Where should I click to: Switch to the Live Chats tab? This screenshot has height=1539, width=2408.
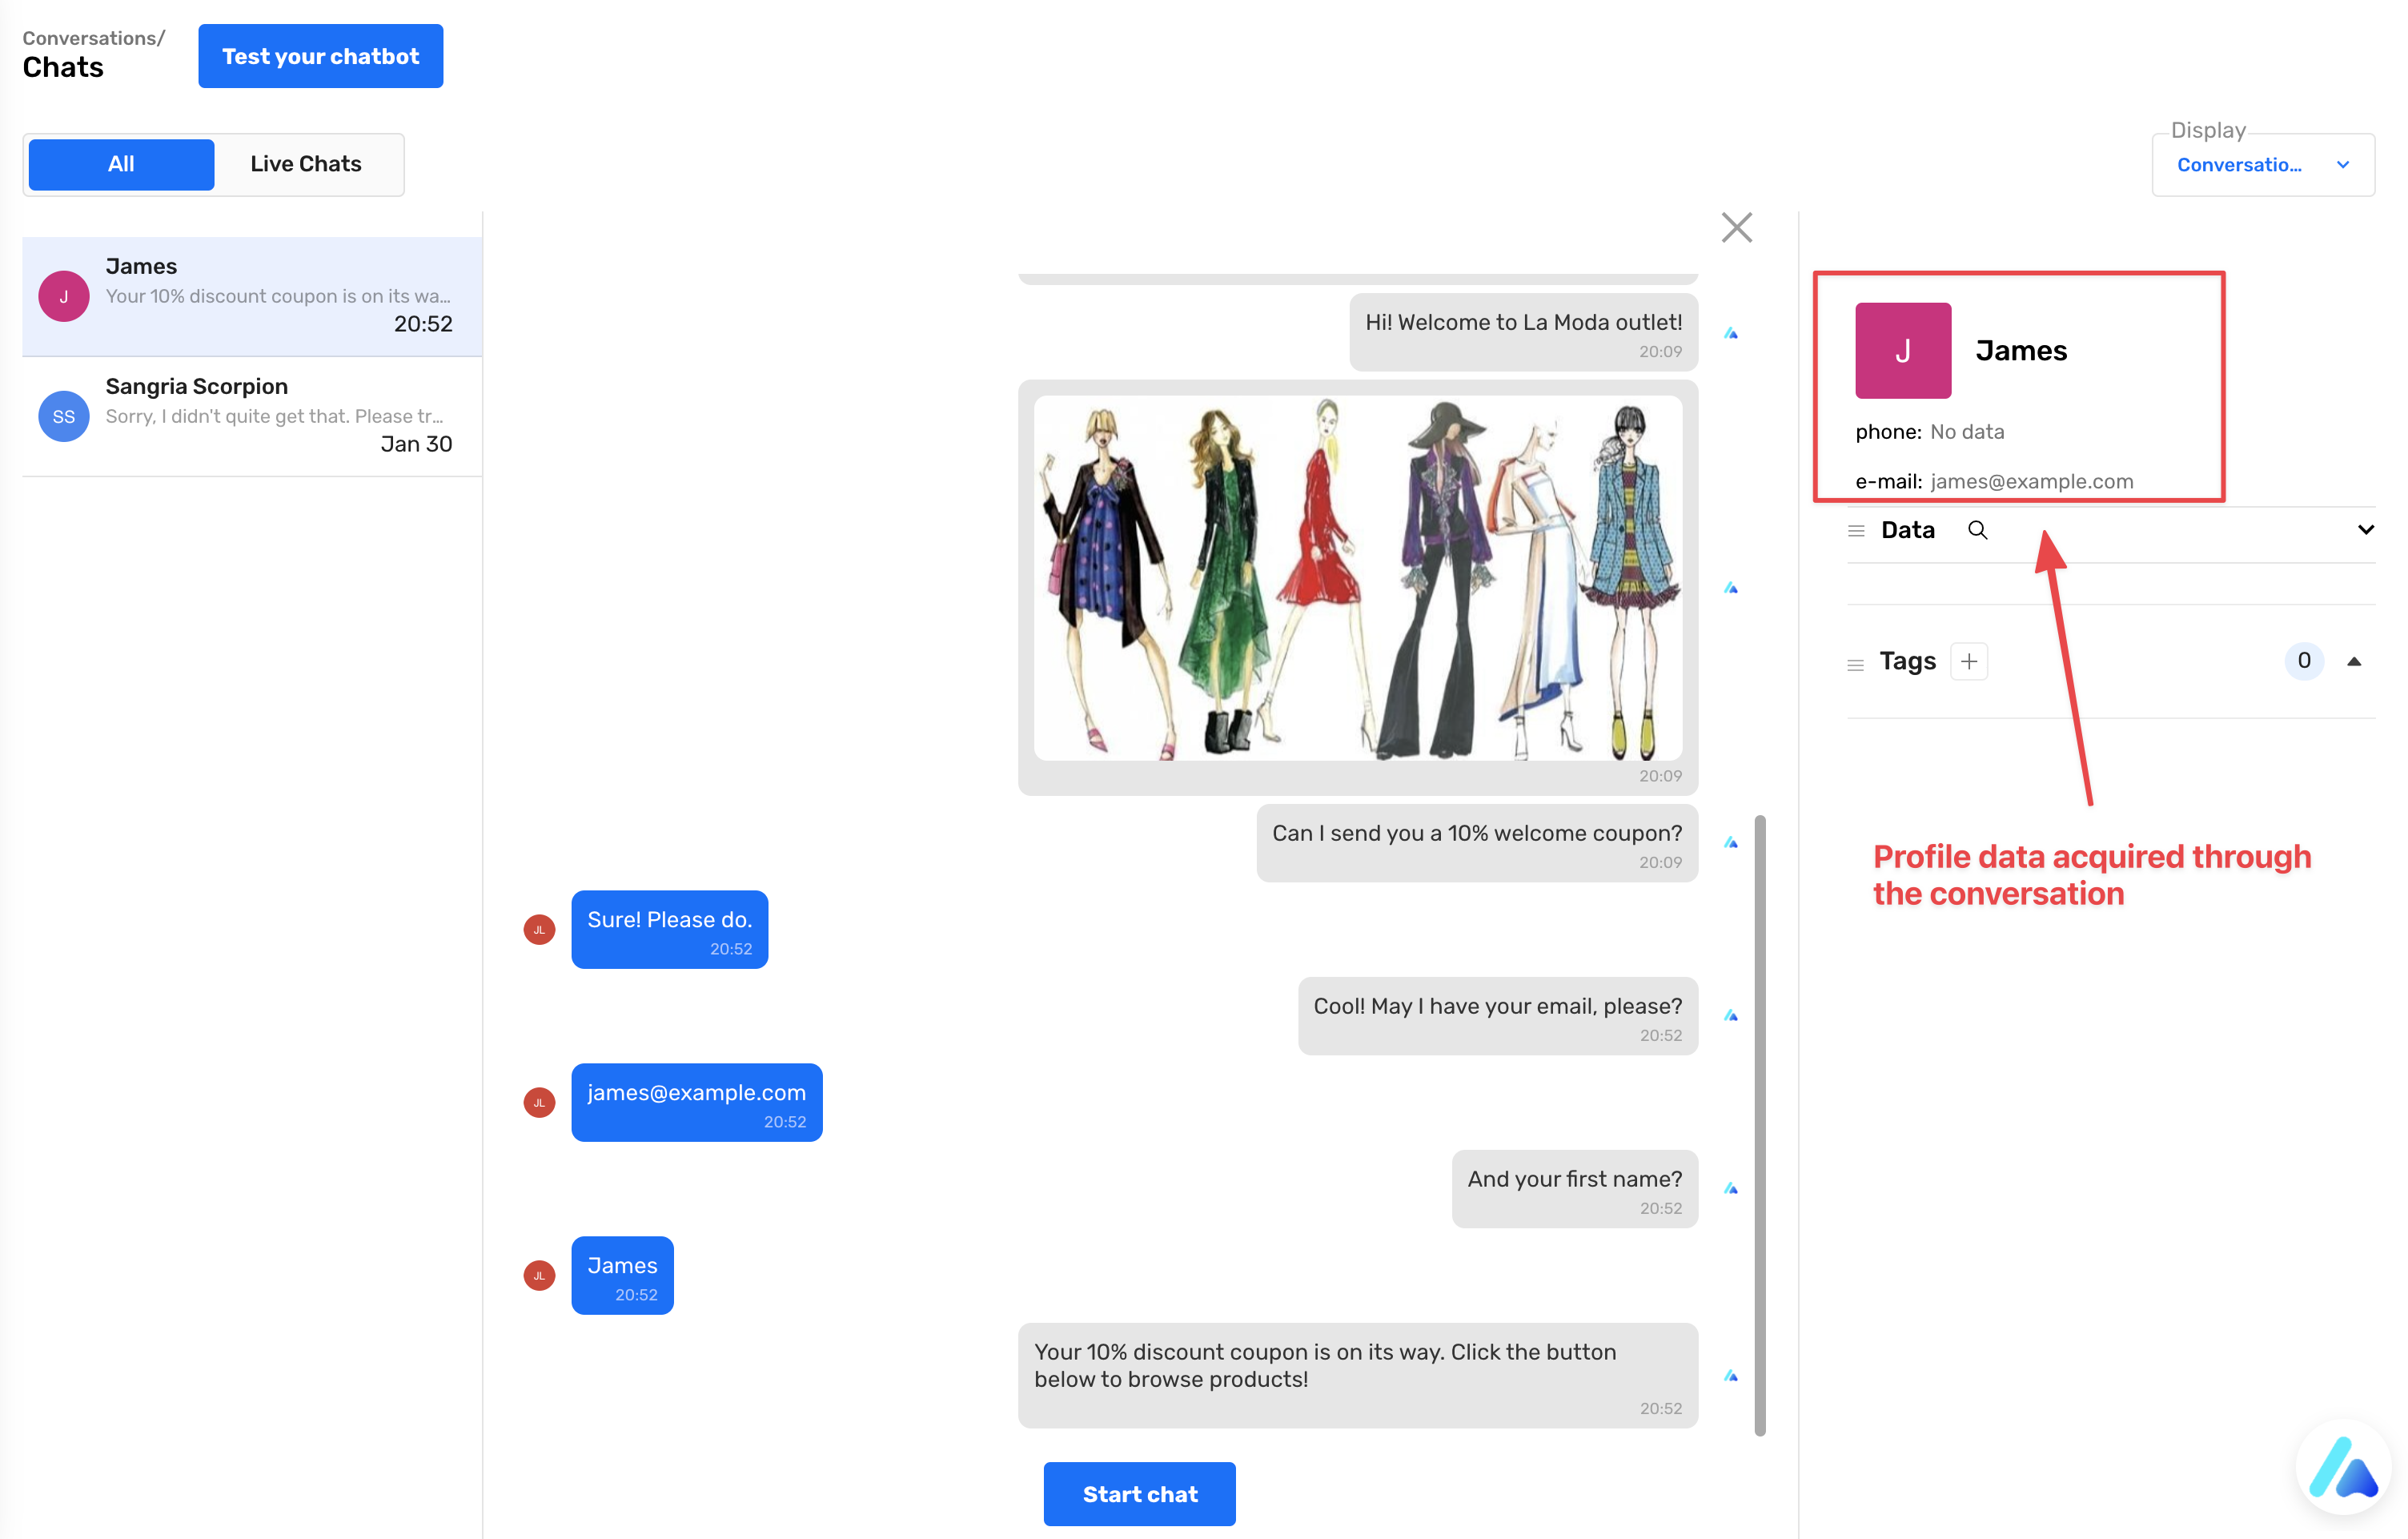306,164
